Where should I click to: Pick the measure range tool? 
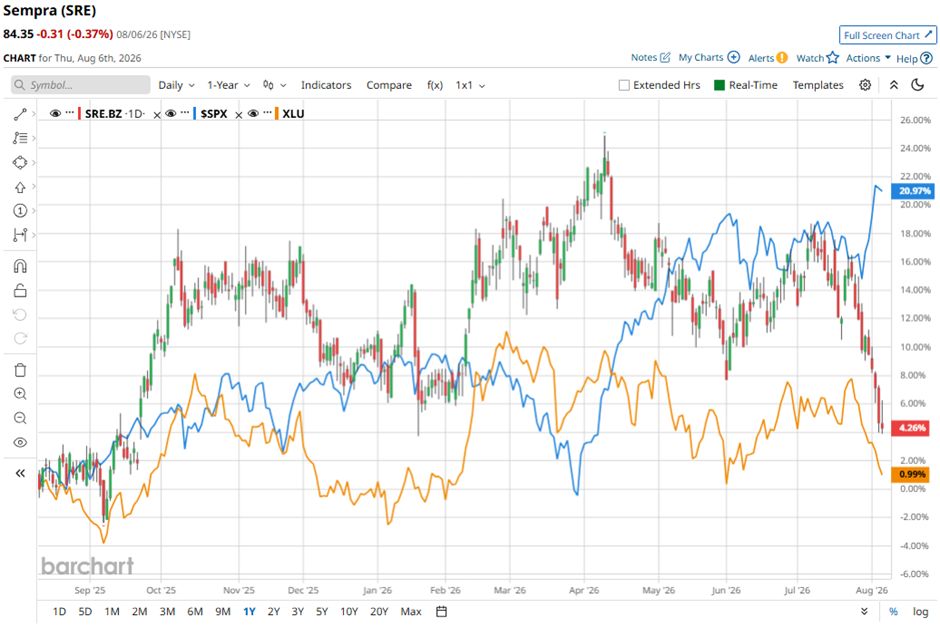[20, 235]
